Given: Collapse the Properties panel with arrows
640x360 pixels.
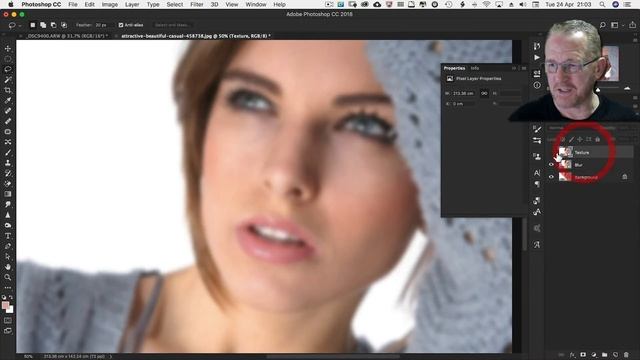Looking at the screenshot, I should pyautogui.click(x=514, y=68).
